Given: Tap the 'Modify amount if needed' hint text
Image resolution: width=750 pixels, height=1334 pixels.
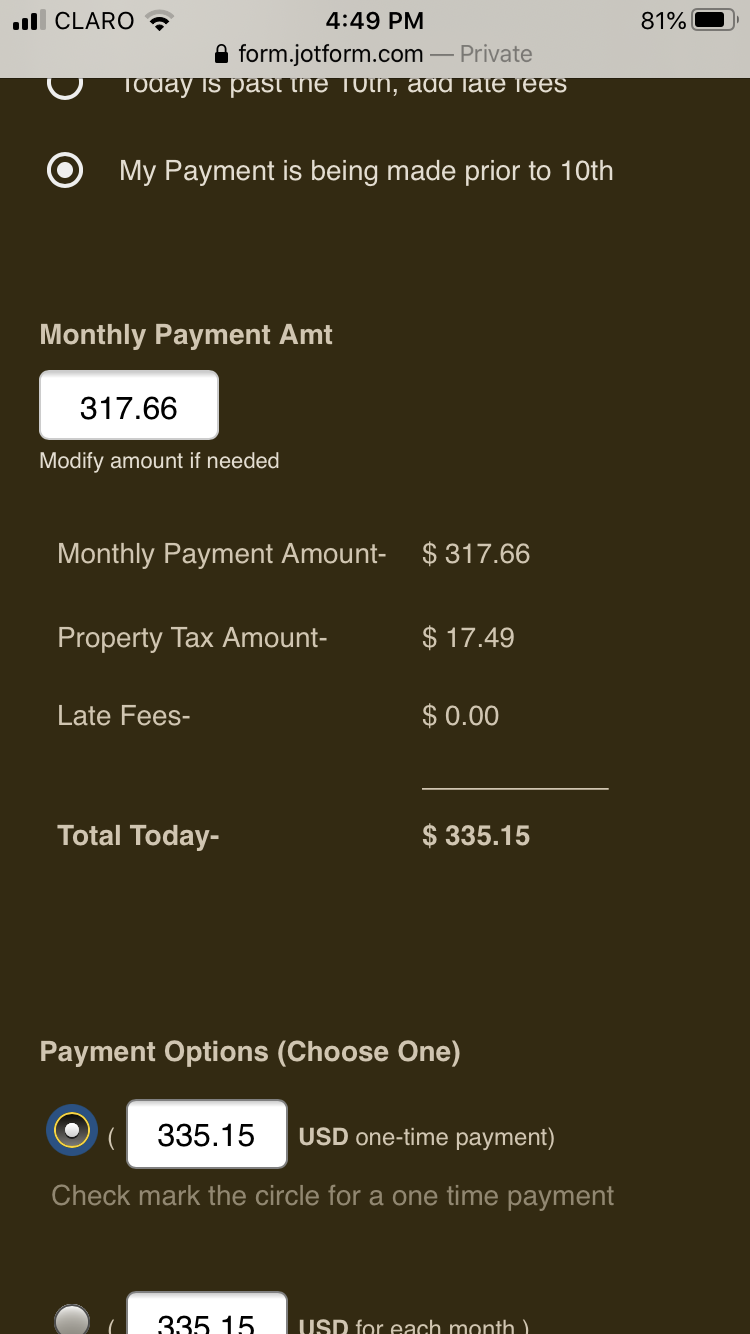Looking at the screenshot, I should 159,461.
